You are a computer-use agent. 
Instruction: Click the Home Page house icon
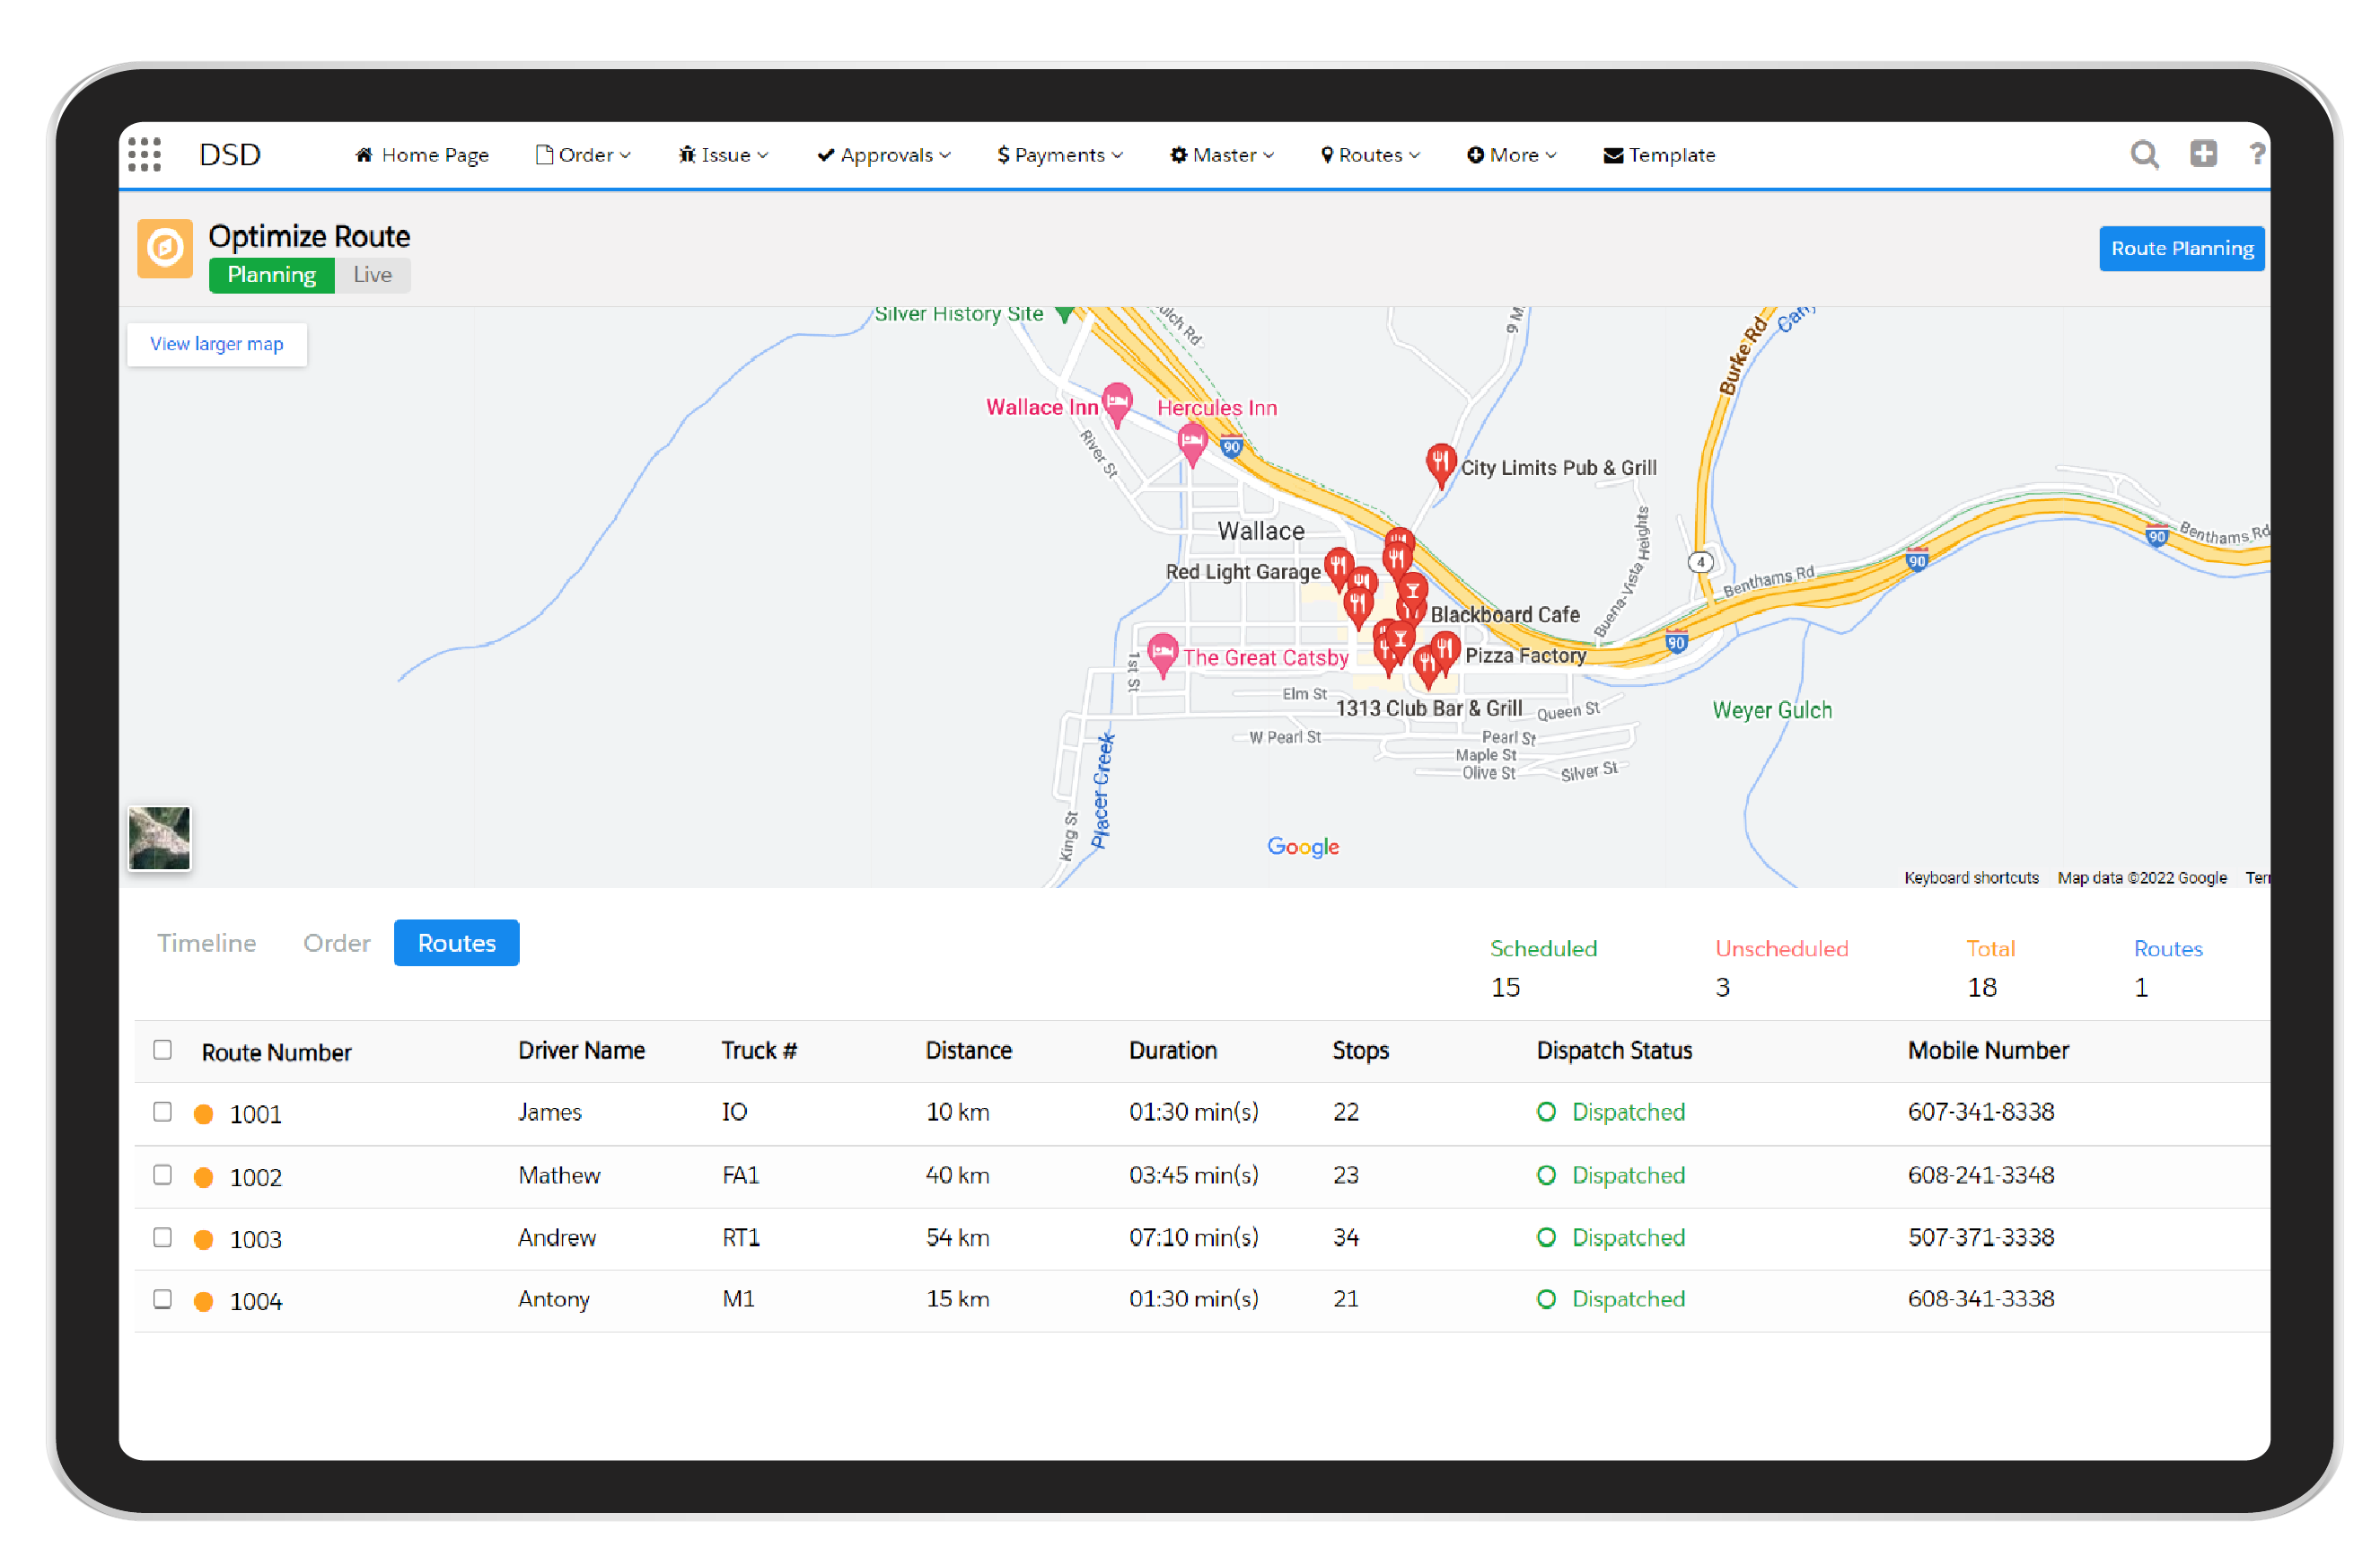(x=364, y=154)
